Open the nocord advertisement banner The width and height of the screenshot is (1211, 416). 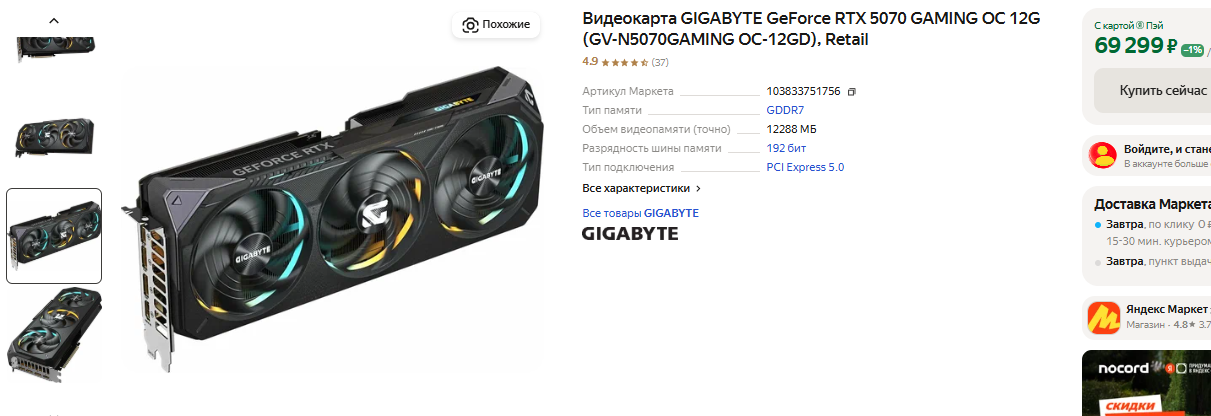click(1146, 382)
